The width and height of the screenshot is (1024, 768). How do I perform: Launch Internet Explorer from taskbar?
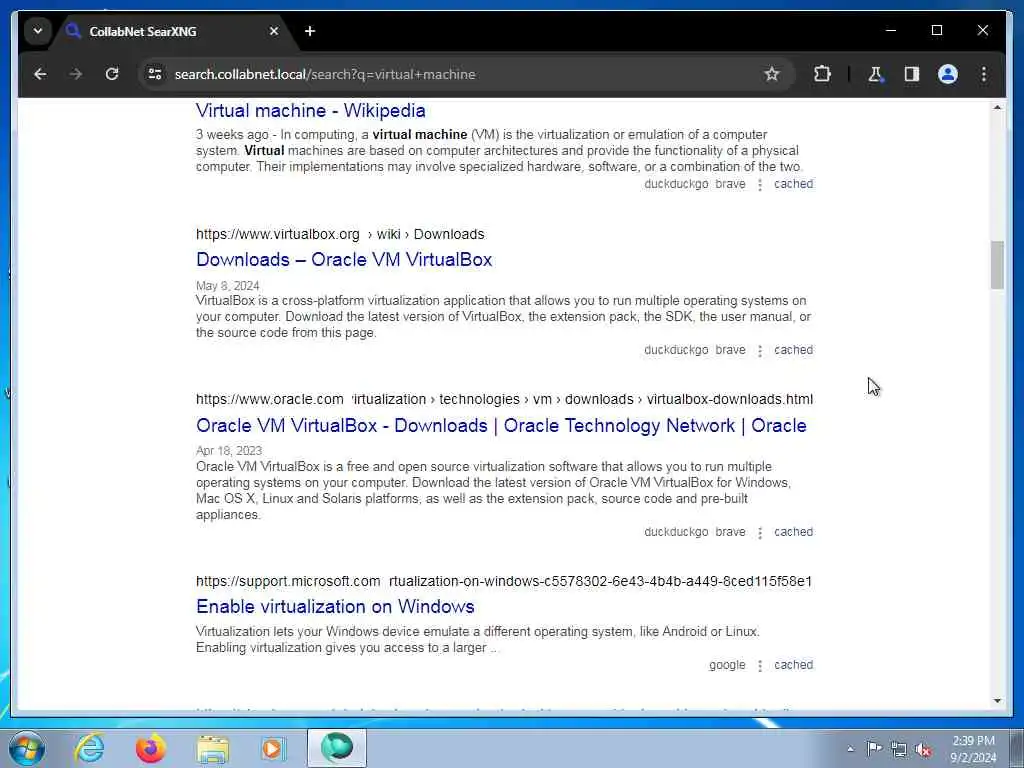tap(89, 748)
